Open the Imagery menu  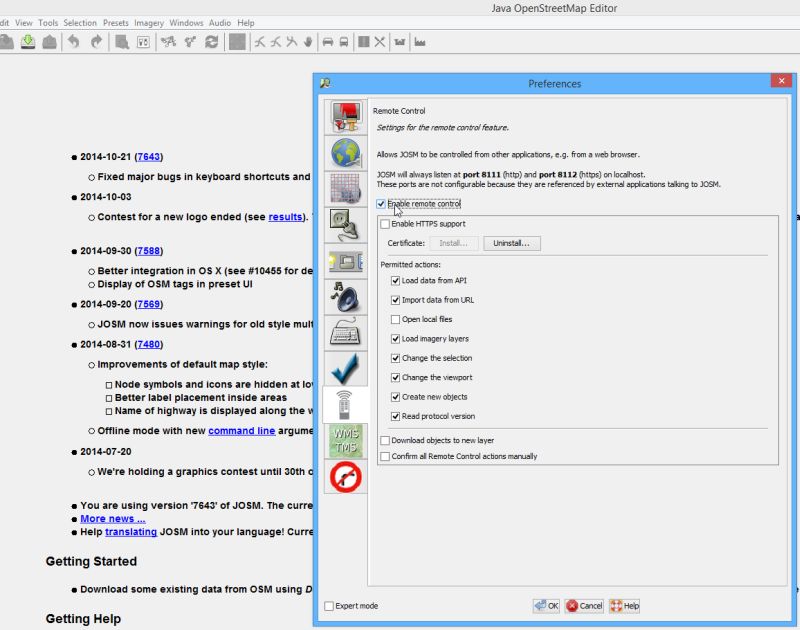click(149, 23)
